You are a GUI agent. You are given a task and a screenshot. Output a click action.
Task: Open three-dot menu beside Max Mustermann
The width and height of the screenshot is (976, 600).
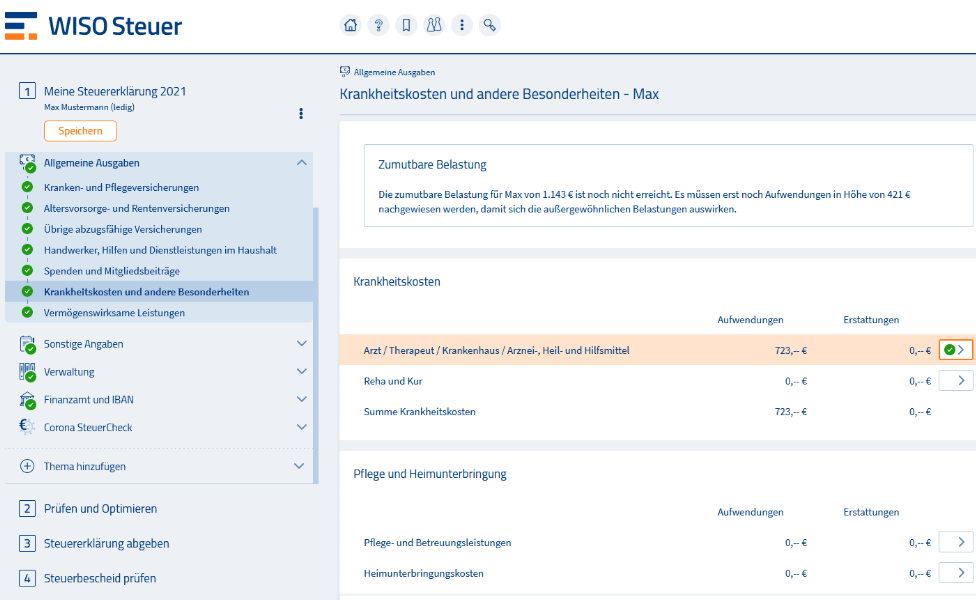pos(301,114)
